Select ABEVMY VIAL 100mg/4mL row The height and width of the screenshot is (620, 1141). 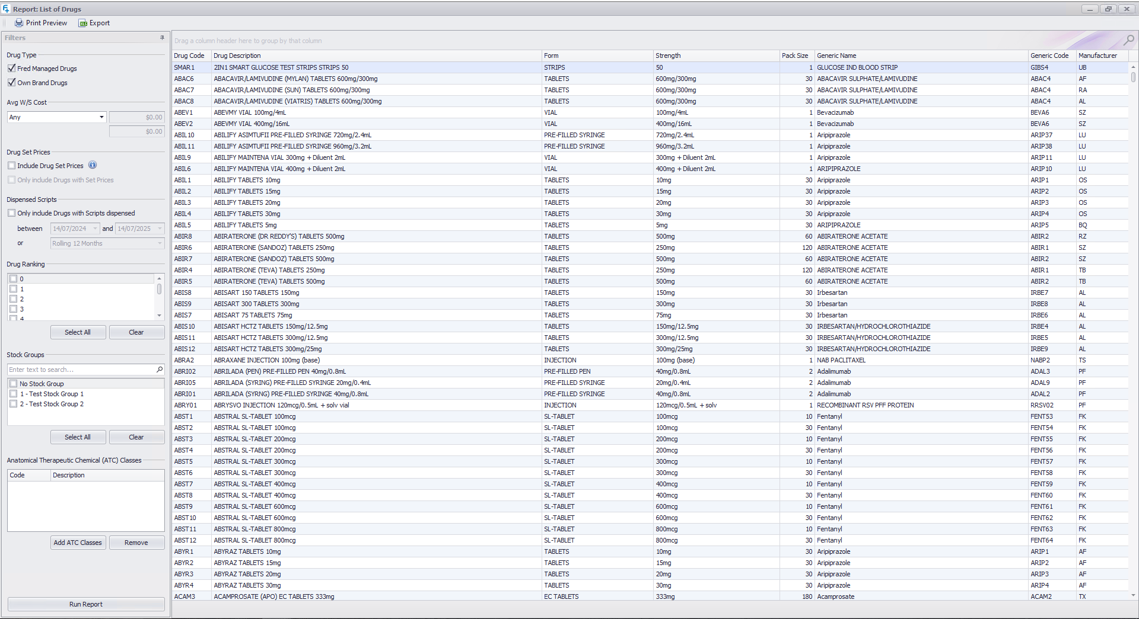[651, 113]
